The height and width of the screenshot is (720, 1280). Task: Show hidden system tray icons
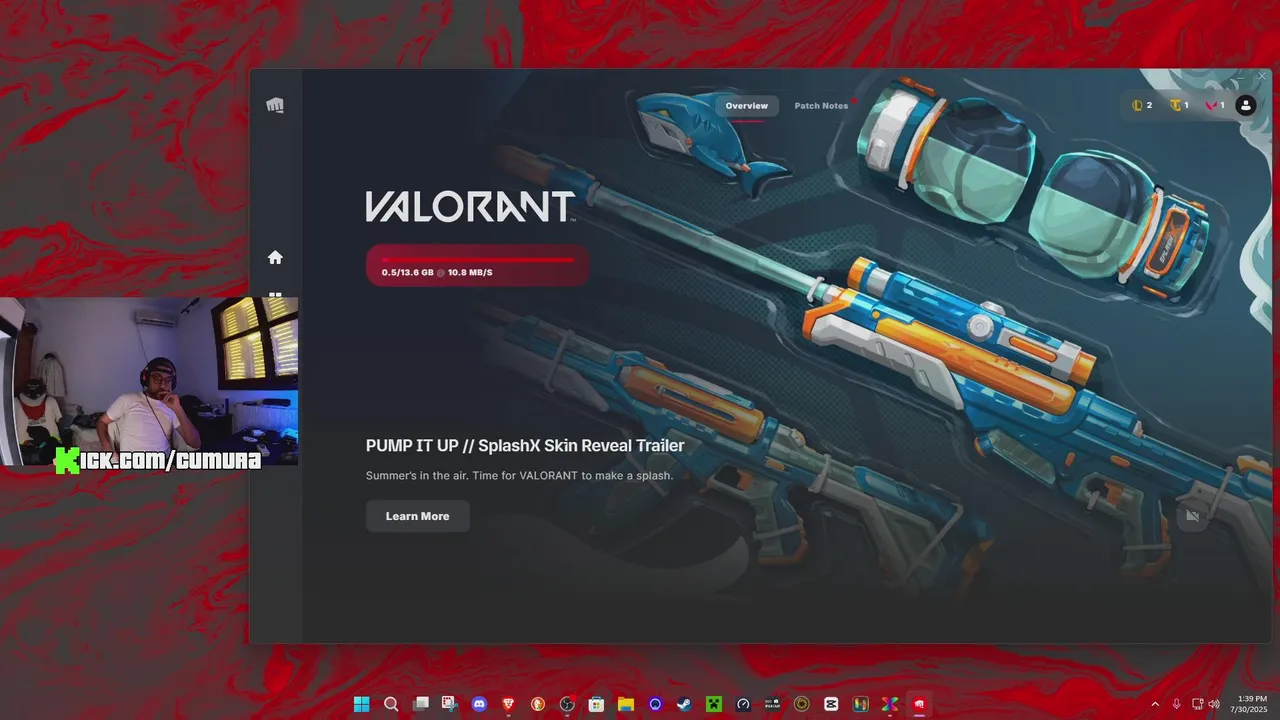(x=1155, y=704)
